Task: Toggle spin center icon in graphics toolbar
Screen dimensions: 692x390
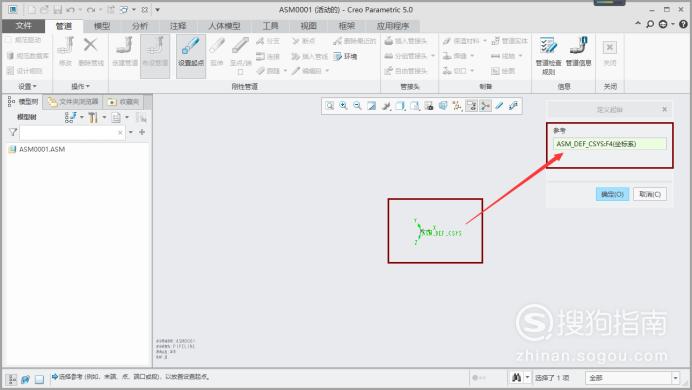Action: [x=485, y=106]
